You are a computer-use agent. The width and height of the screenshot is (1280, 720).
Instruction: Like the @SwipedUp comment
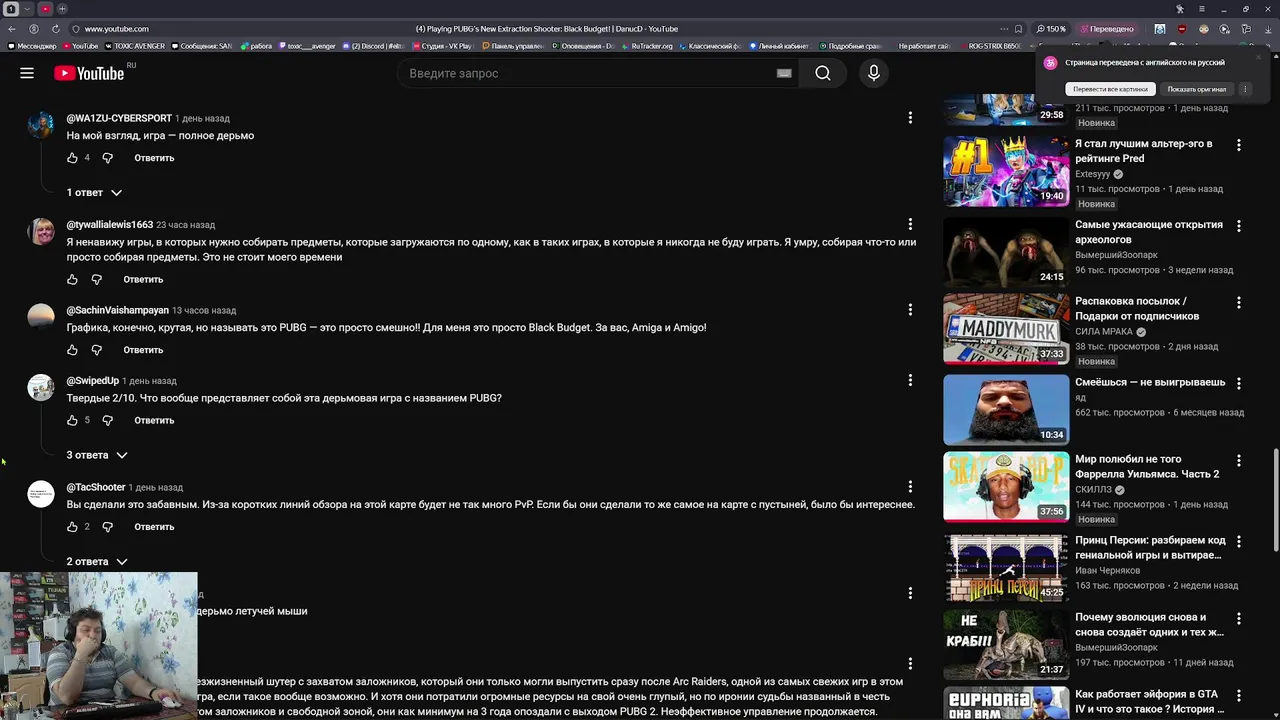coord(72,421)
